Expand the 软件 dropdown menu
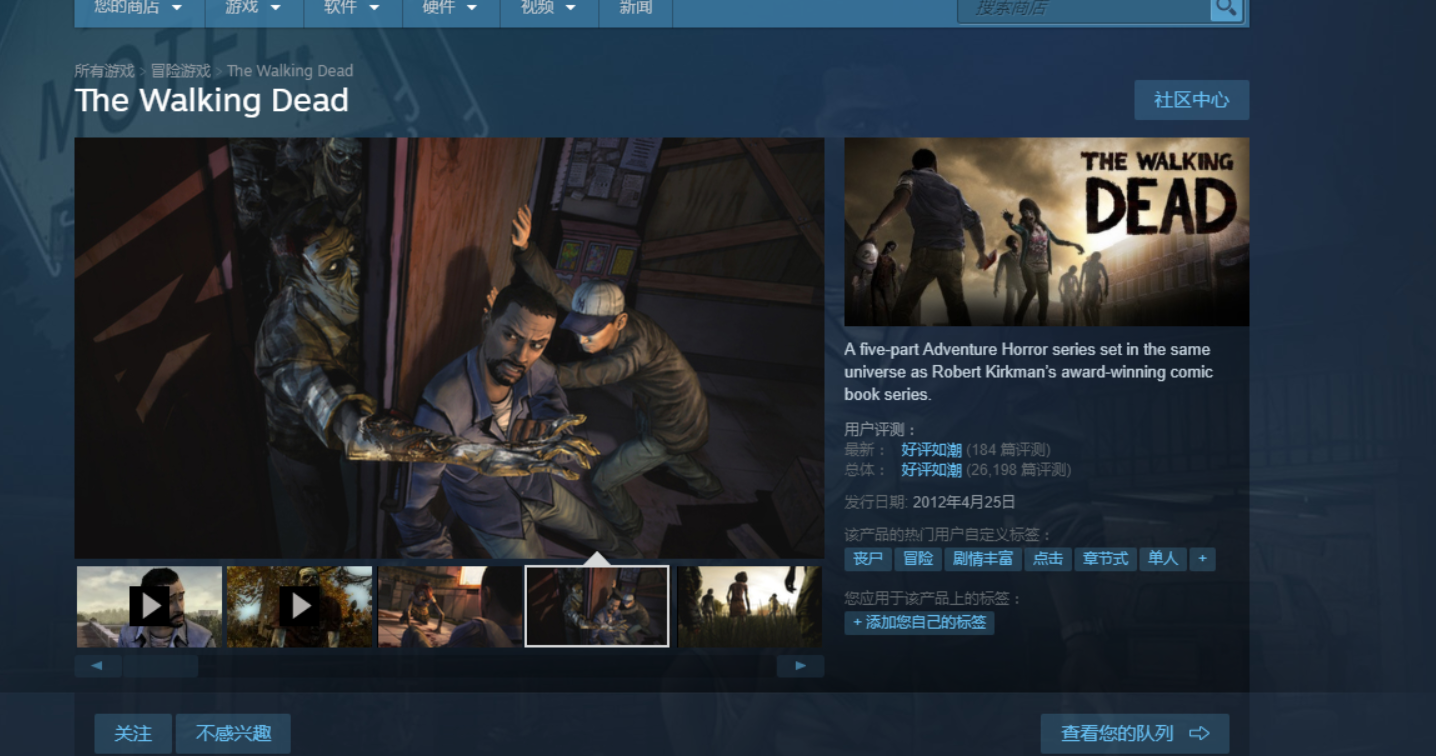 (x=352, y=8)
